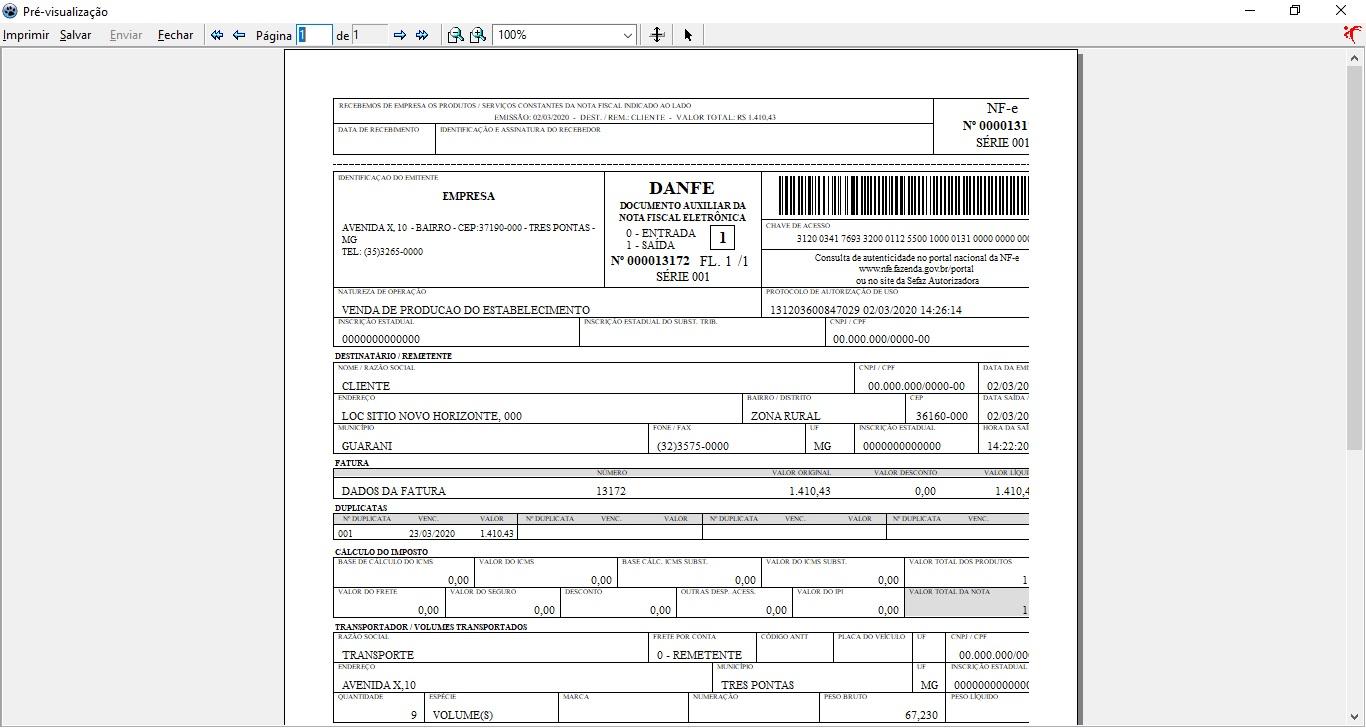
Task: Select the move/pan cross-arrow tool
Action: click(657, 35)
